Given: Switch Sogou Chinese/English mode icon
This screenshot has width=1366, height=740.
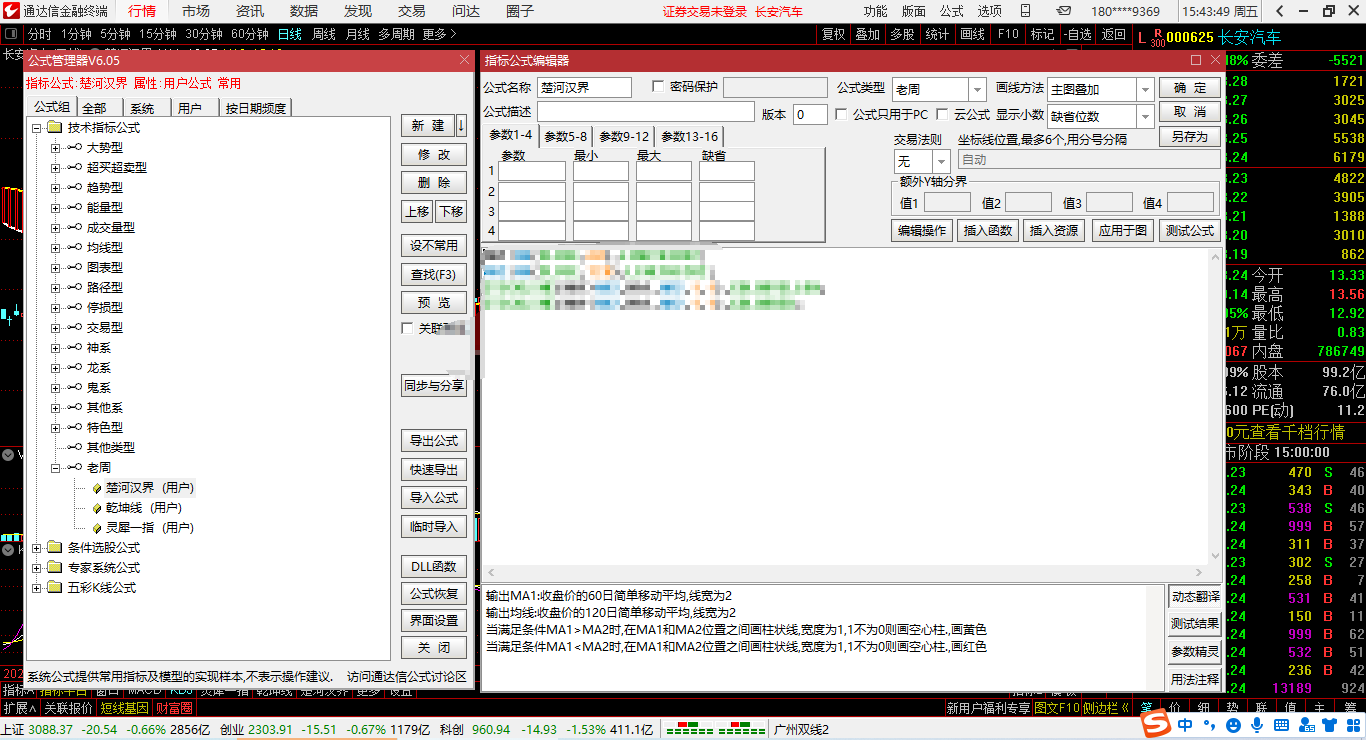Looking at the screenshot, I should click(1184, 724).
